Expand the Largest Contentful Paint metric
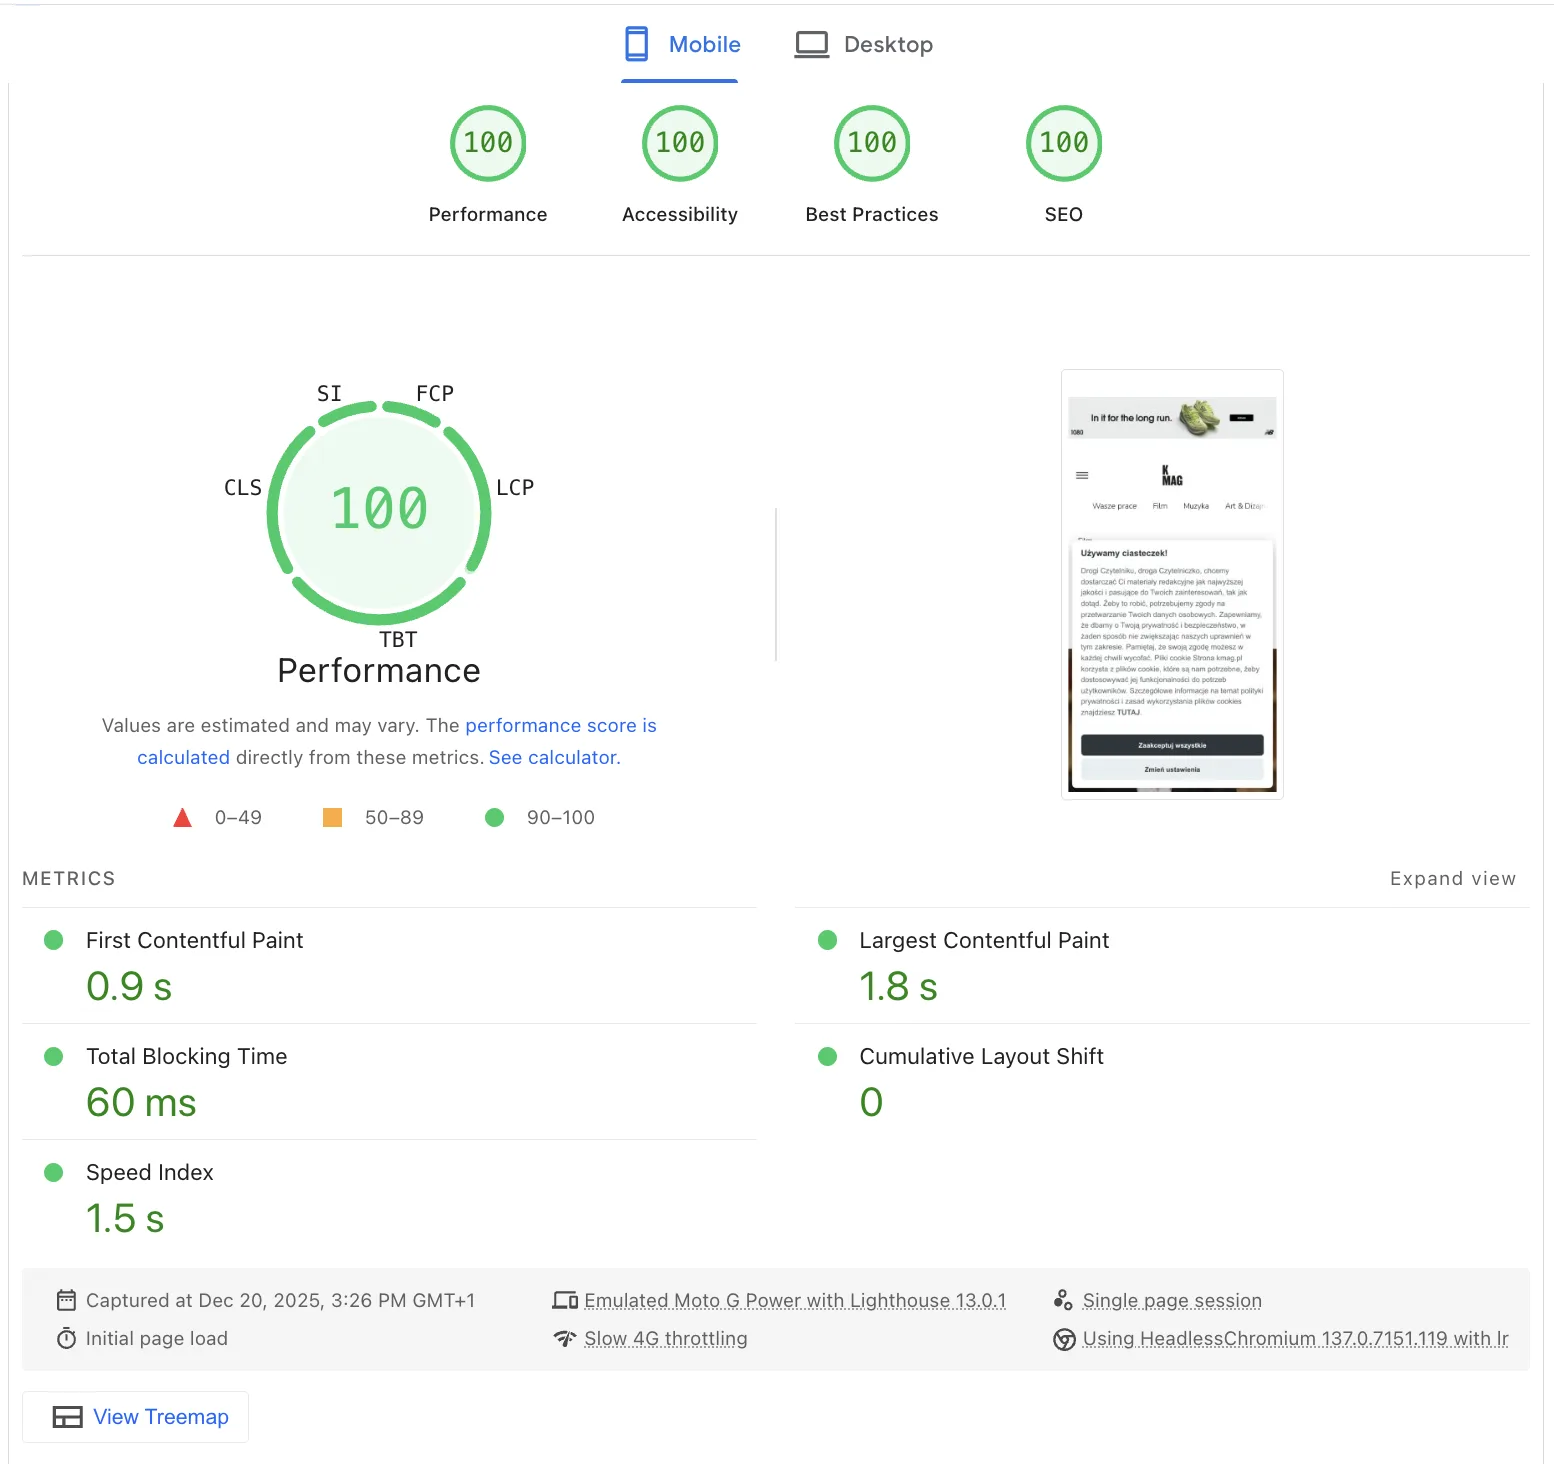Screen dimensions: 1554x1464 [1162, 965]
